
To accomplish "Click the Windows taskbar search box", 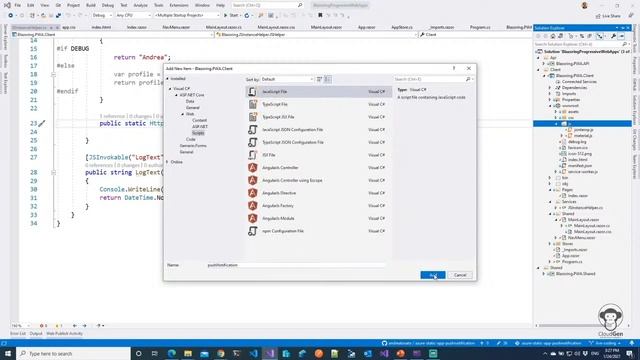I will [x=73, y=353].
